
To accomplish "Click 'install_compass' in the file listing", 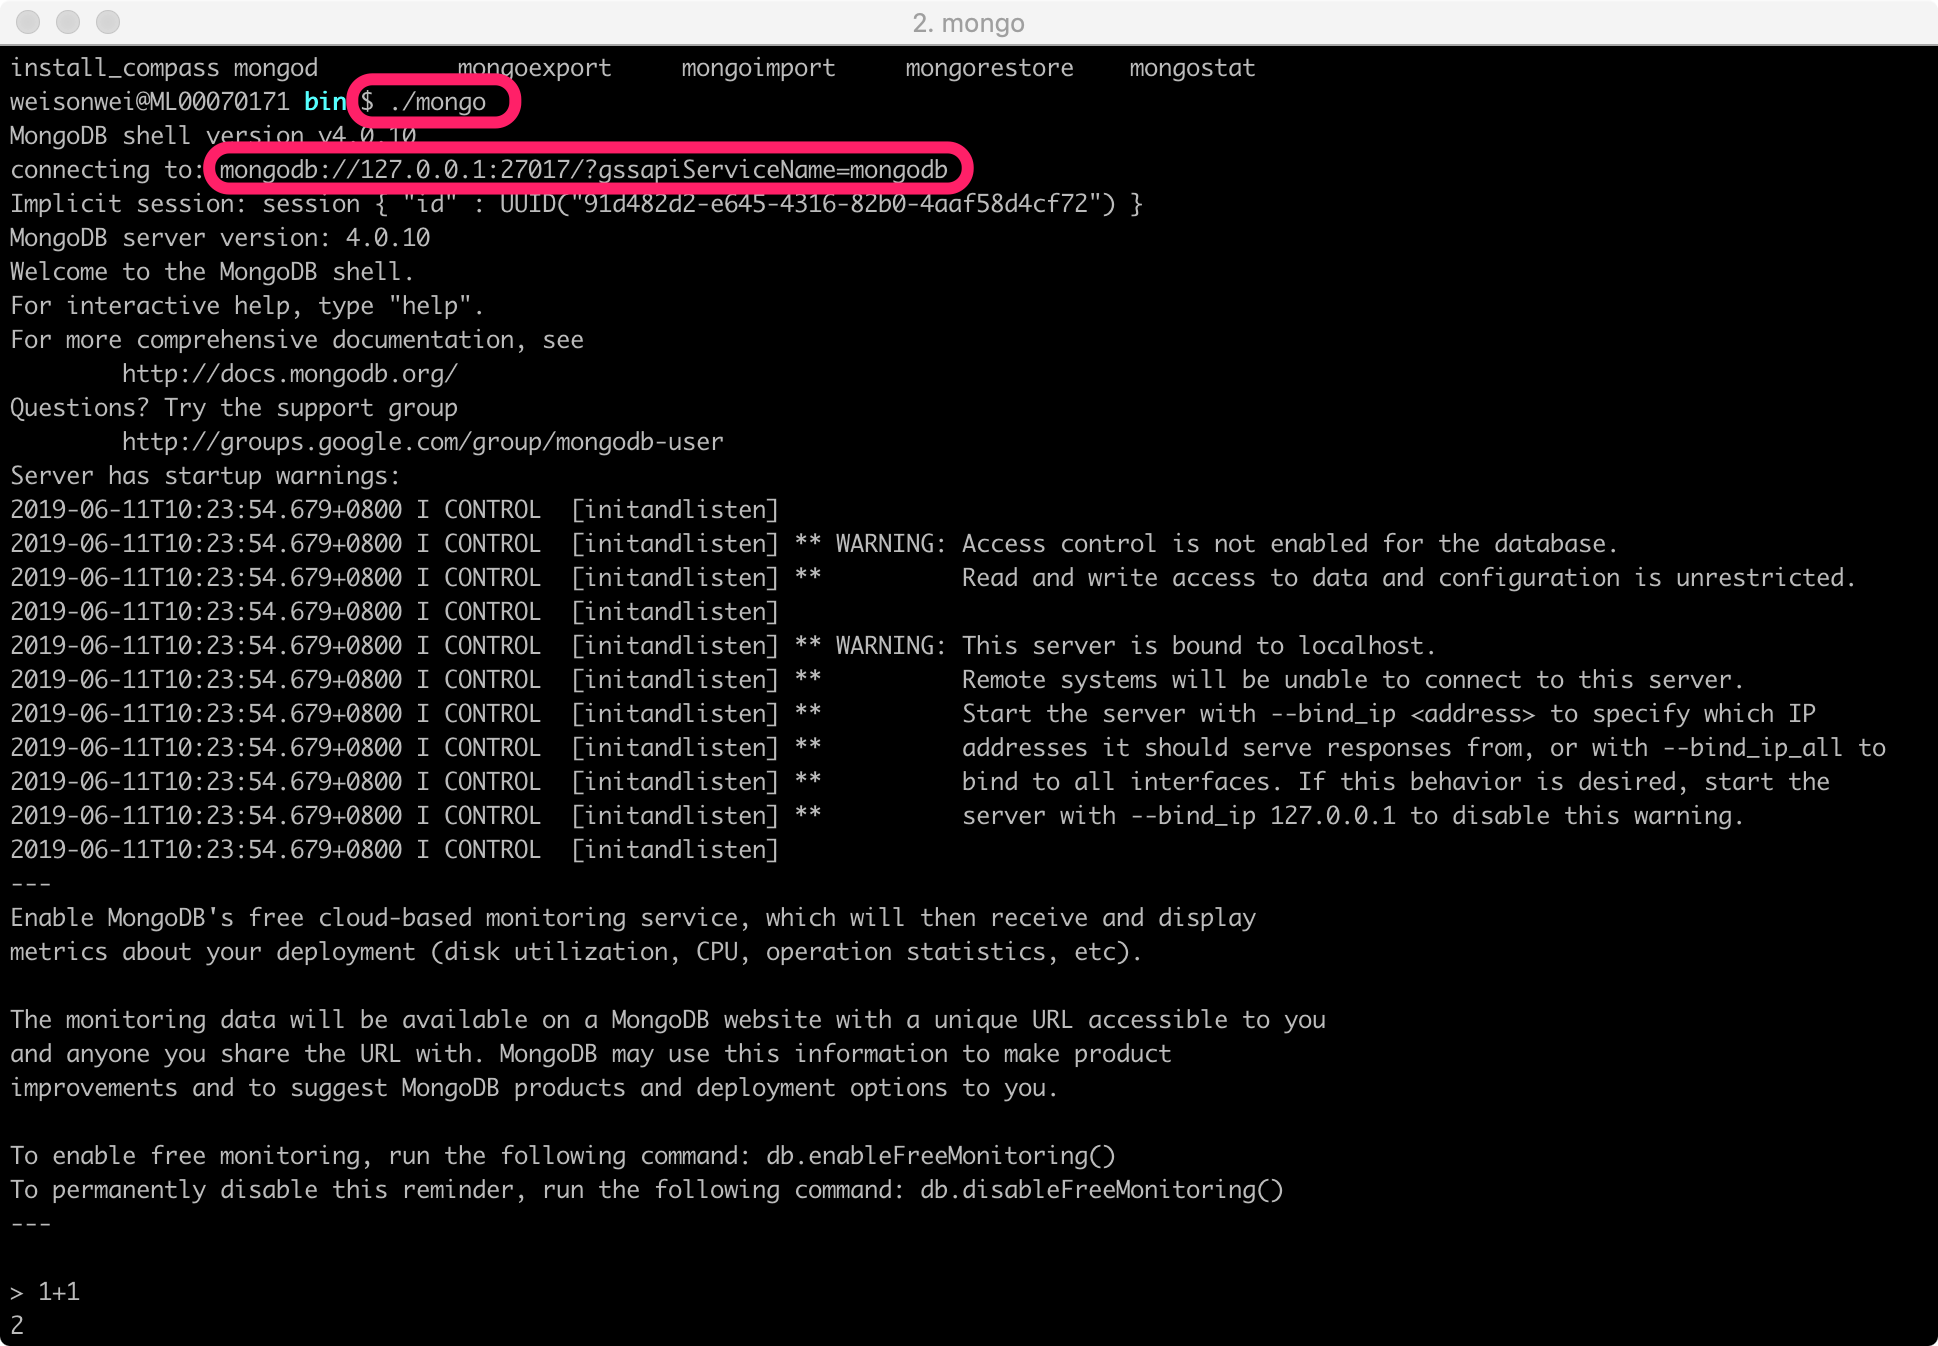I will point(115,68).
